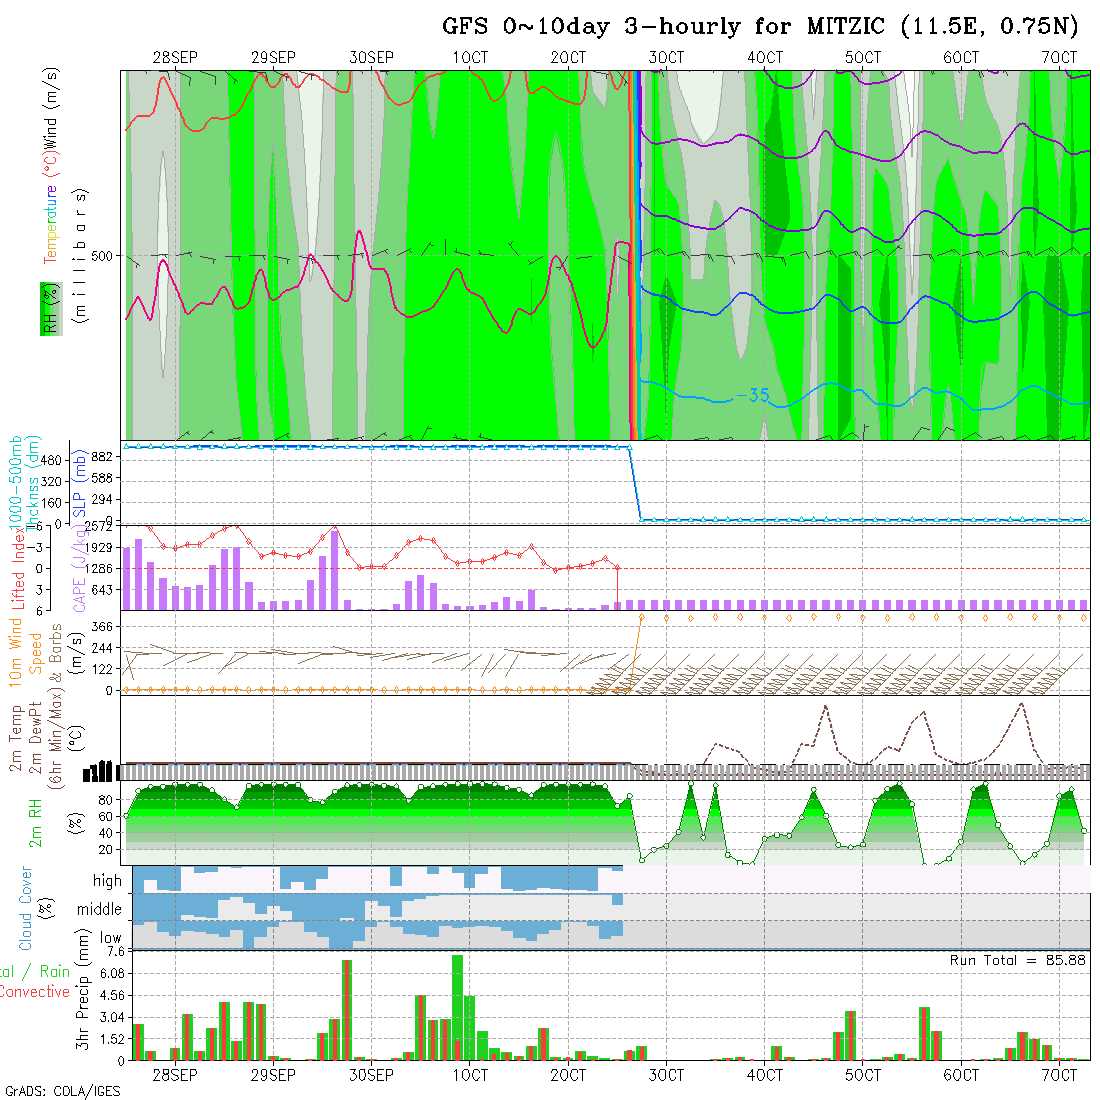Image resolution: width=1100 pixels, height=1100 pixels.
Task: Click the -35 temperature contour label
Action: click(752, 395)
